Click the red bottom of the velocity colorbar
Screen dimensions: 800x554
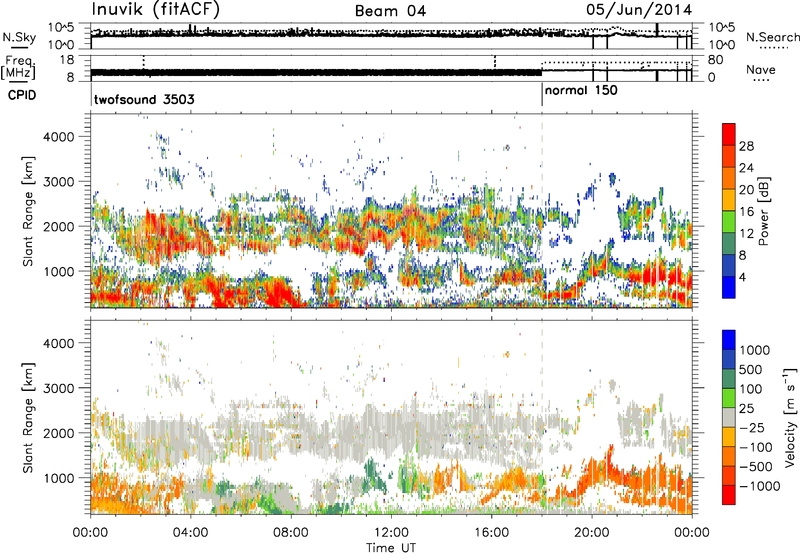coord(729,495)
